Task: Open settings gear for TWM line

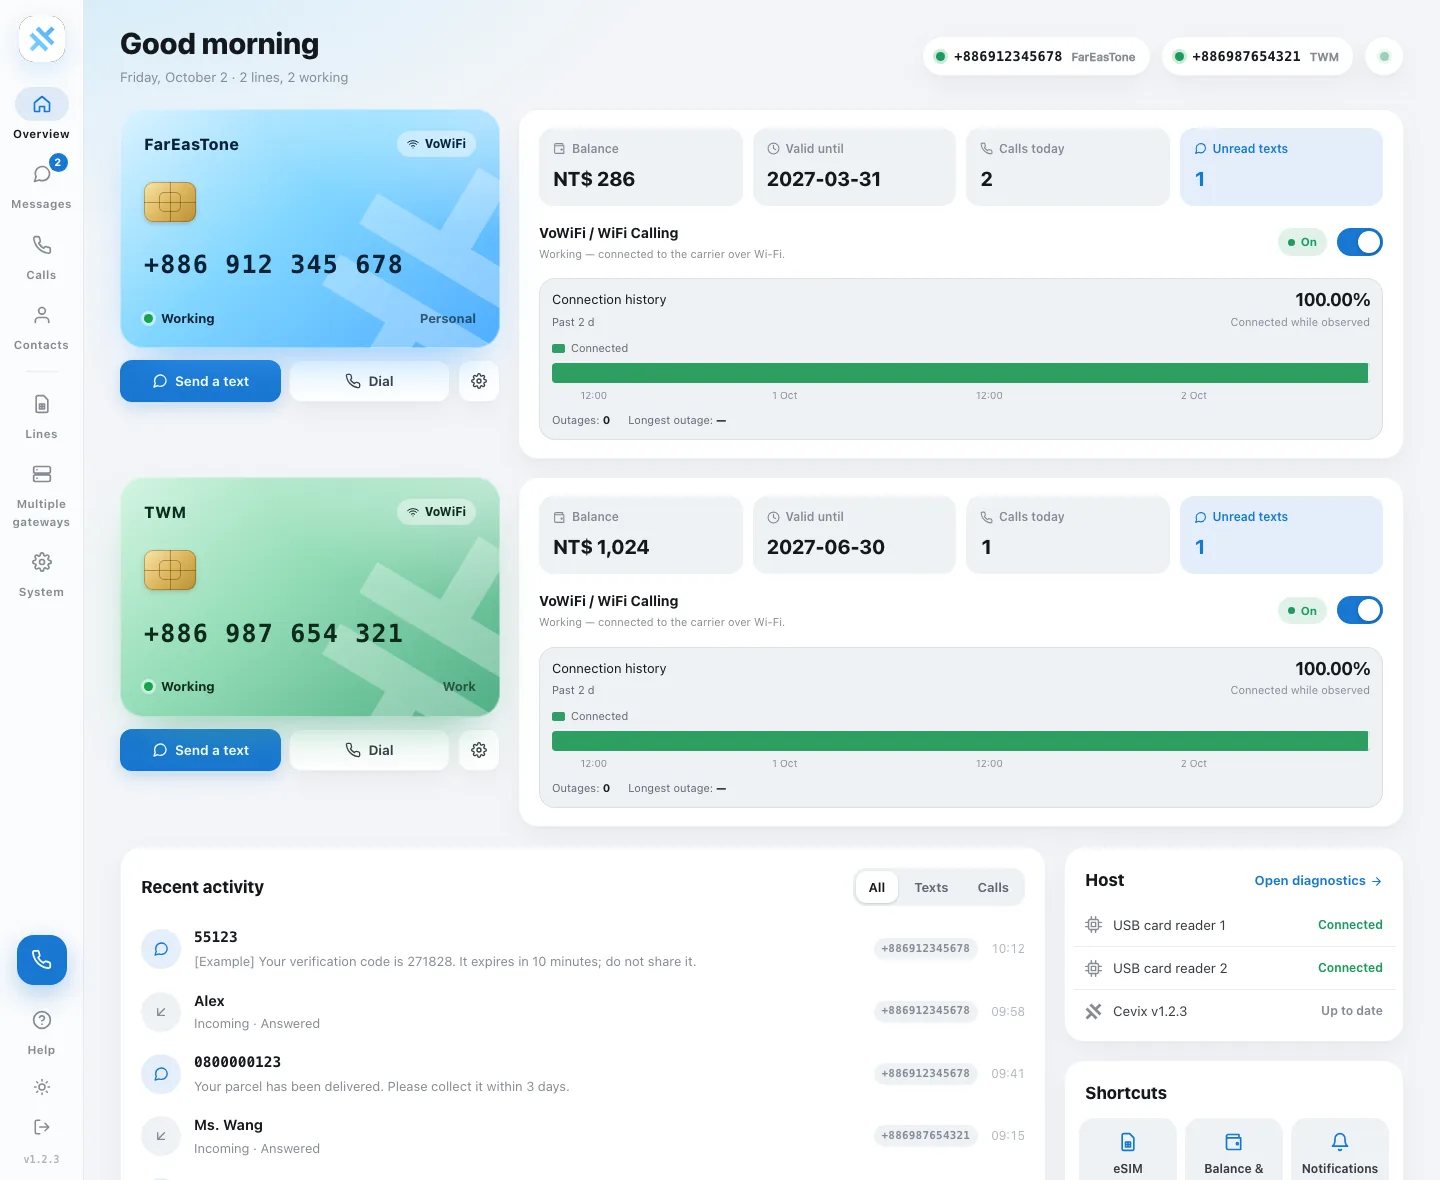Action: tap(479, 750)
